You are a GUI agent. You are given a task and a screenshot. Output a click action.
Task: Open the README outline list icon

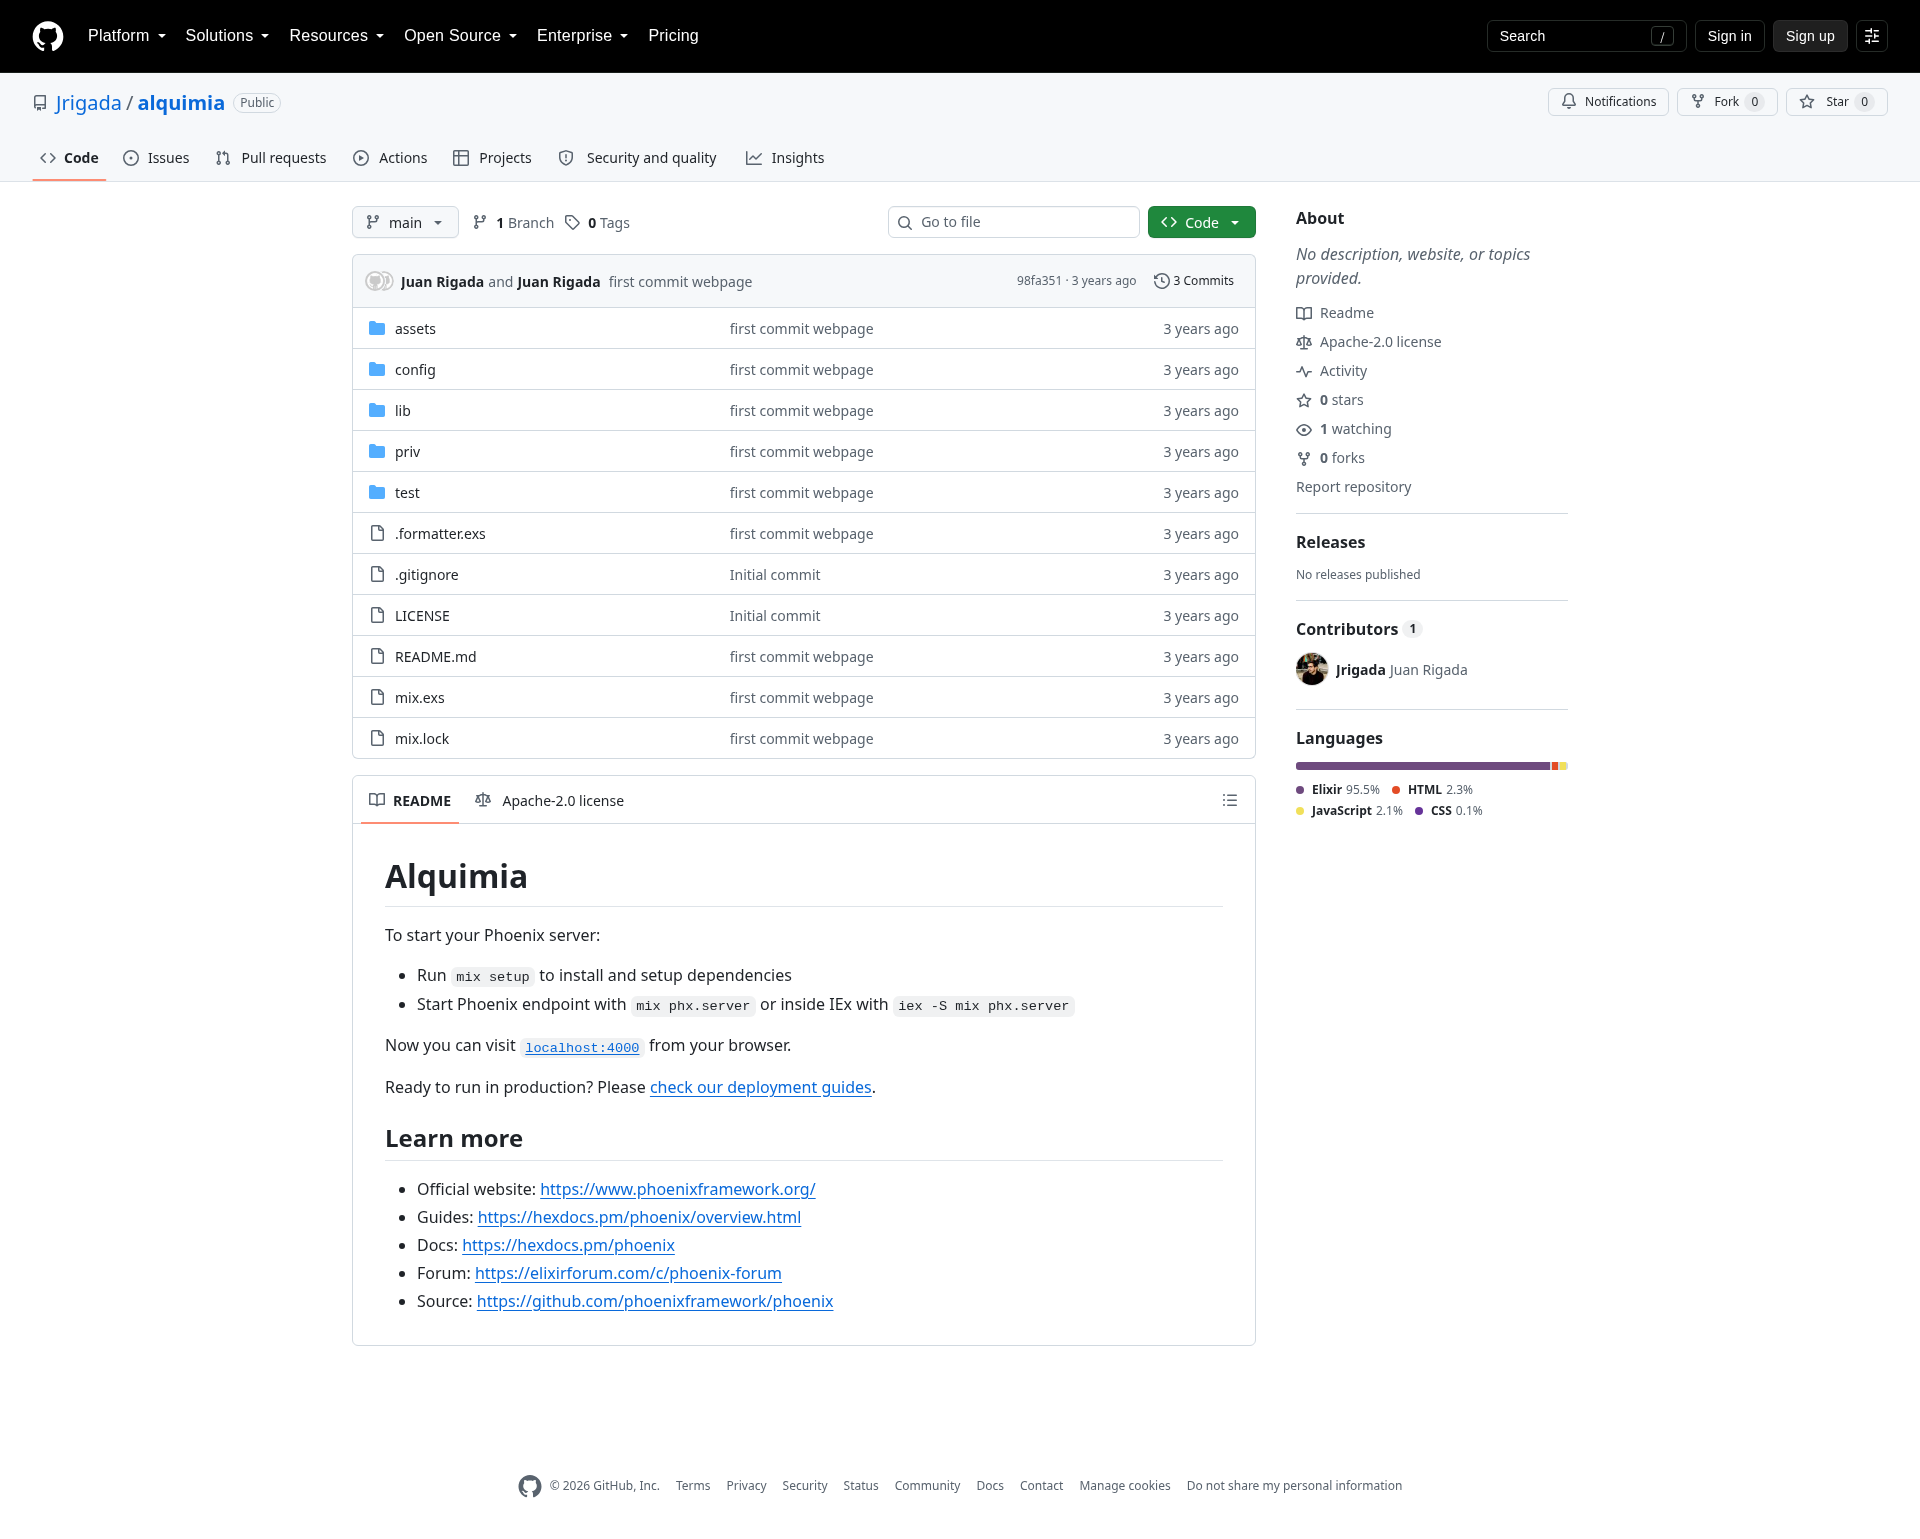point(1230,801)
